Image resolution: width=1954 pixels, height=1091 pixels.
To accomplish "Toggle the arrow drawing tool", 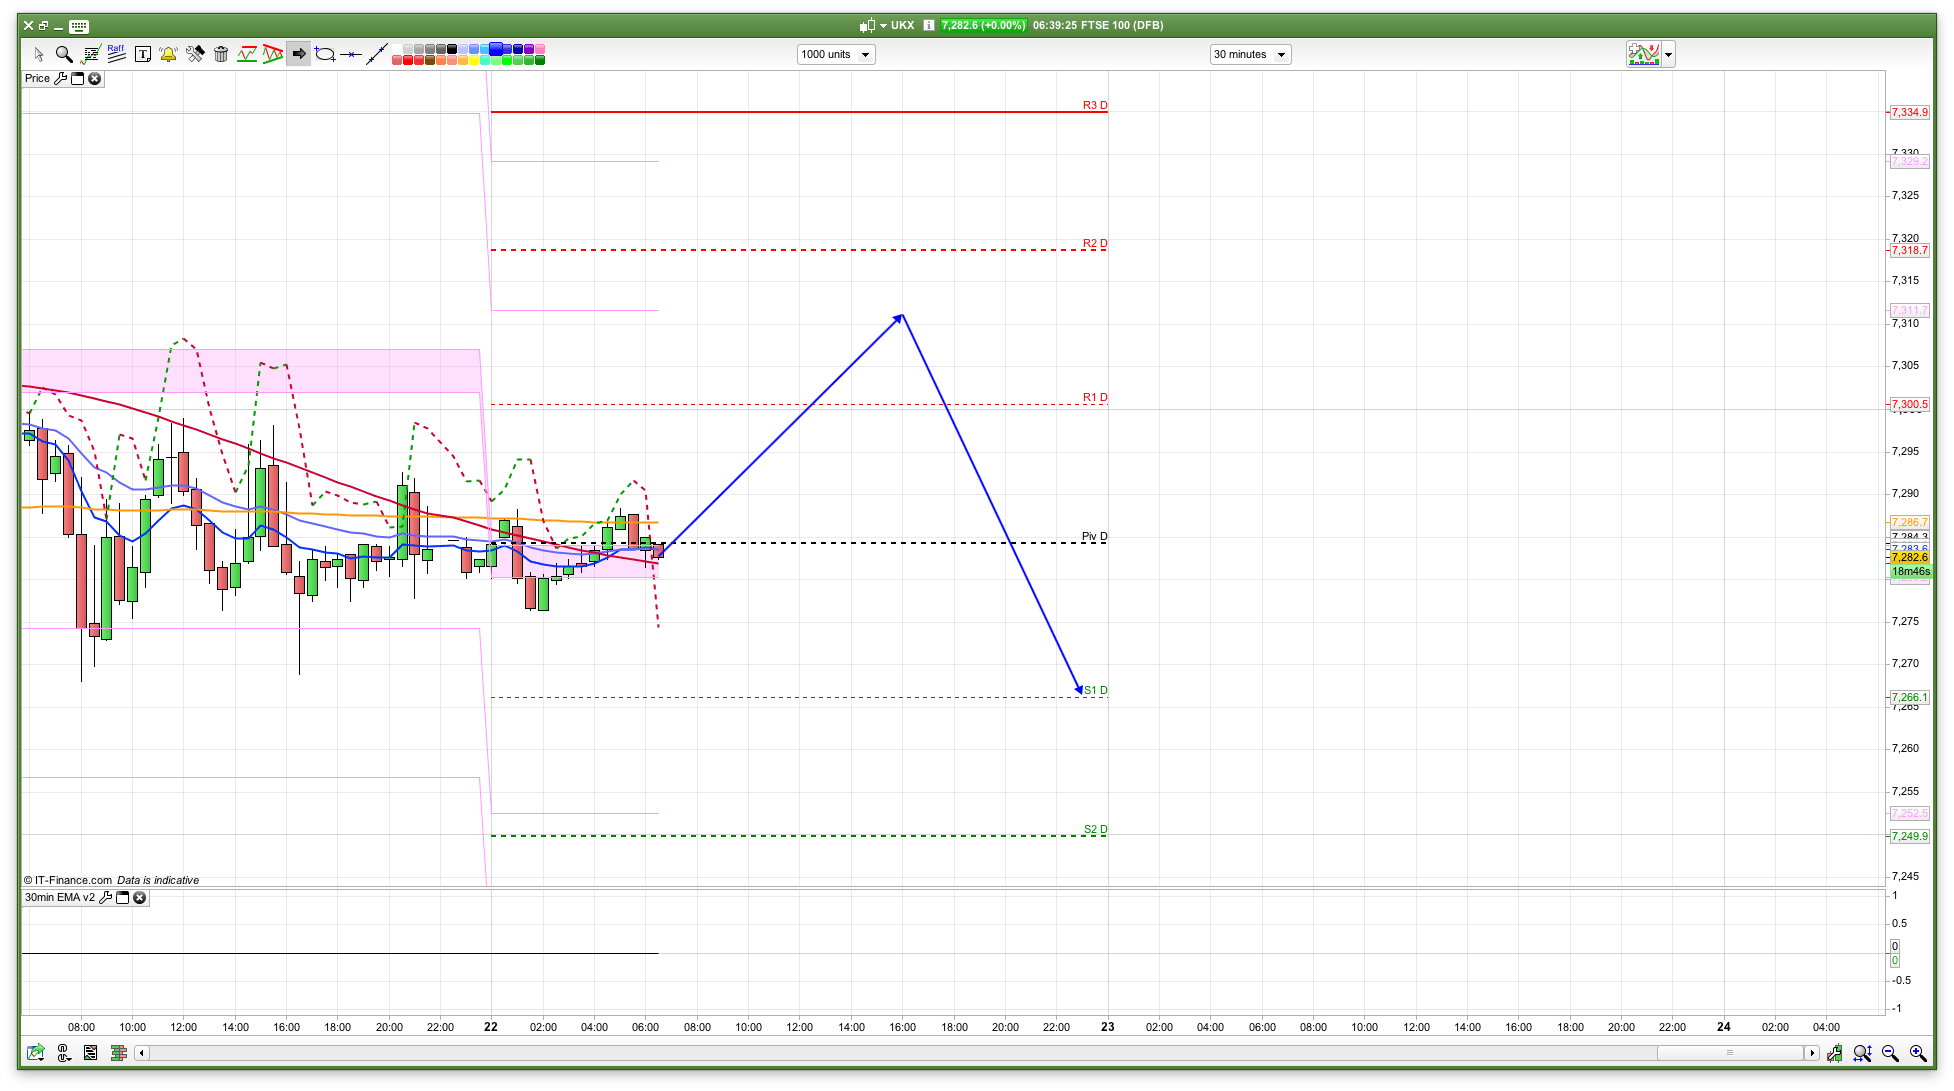I will 298,54.
